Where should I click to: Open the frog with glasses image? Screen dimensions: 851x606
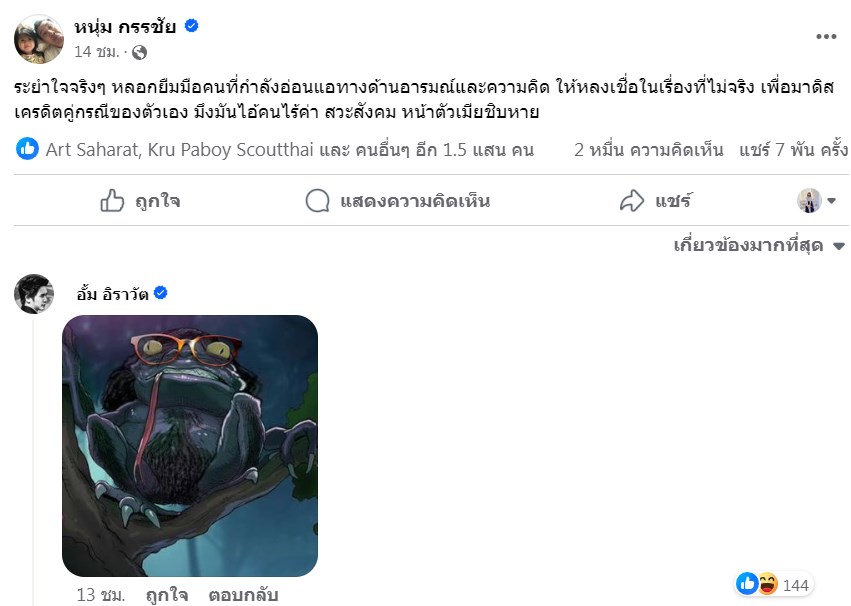tap(190, 445)
